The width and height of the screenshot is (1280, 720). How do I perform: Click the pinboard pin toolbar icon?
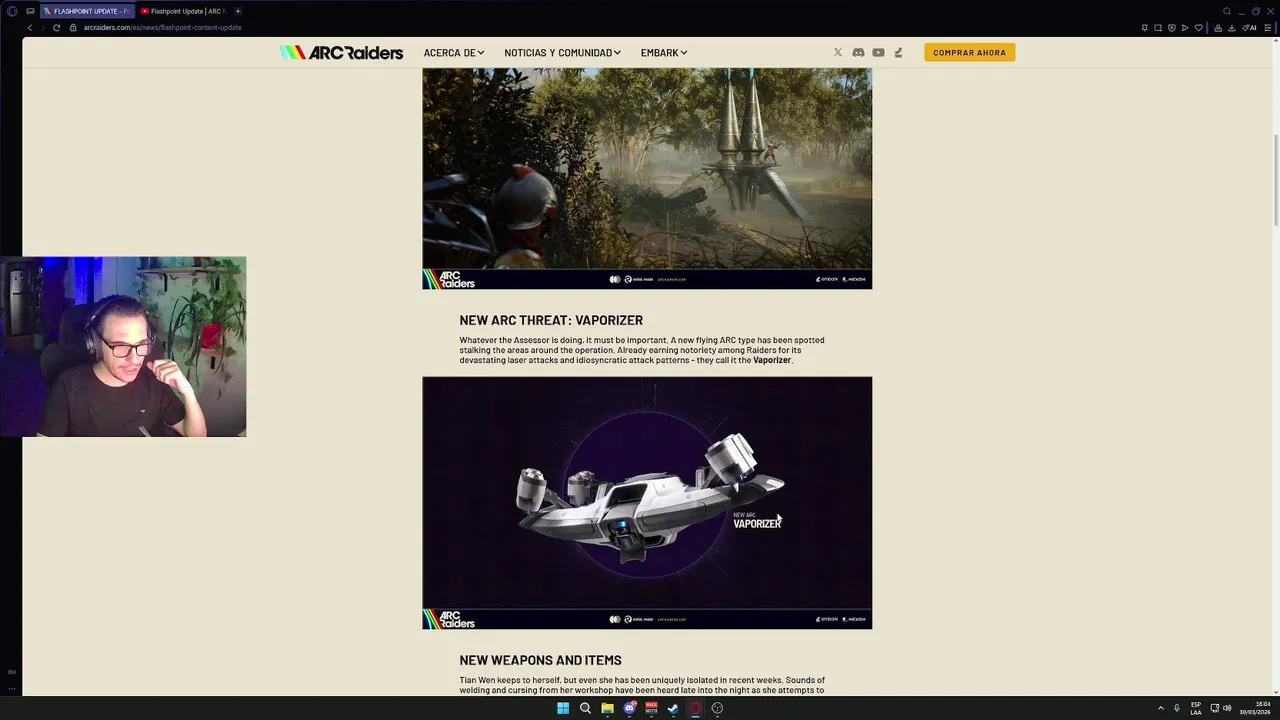pos(1145,28)
